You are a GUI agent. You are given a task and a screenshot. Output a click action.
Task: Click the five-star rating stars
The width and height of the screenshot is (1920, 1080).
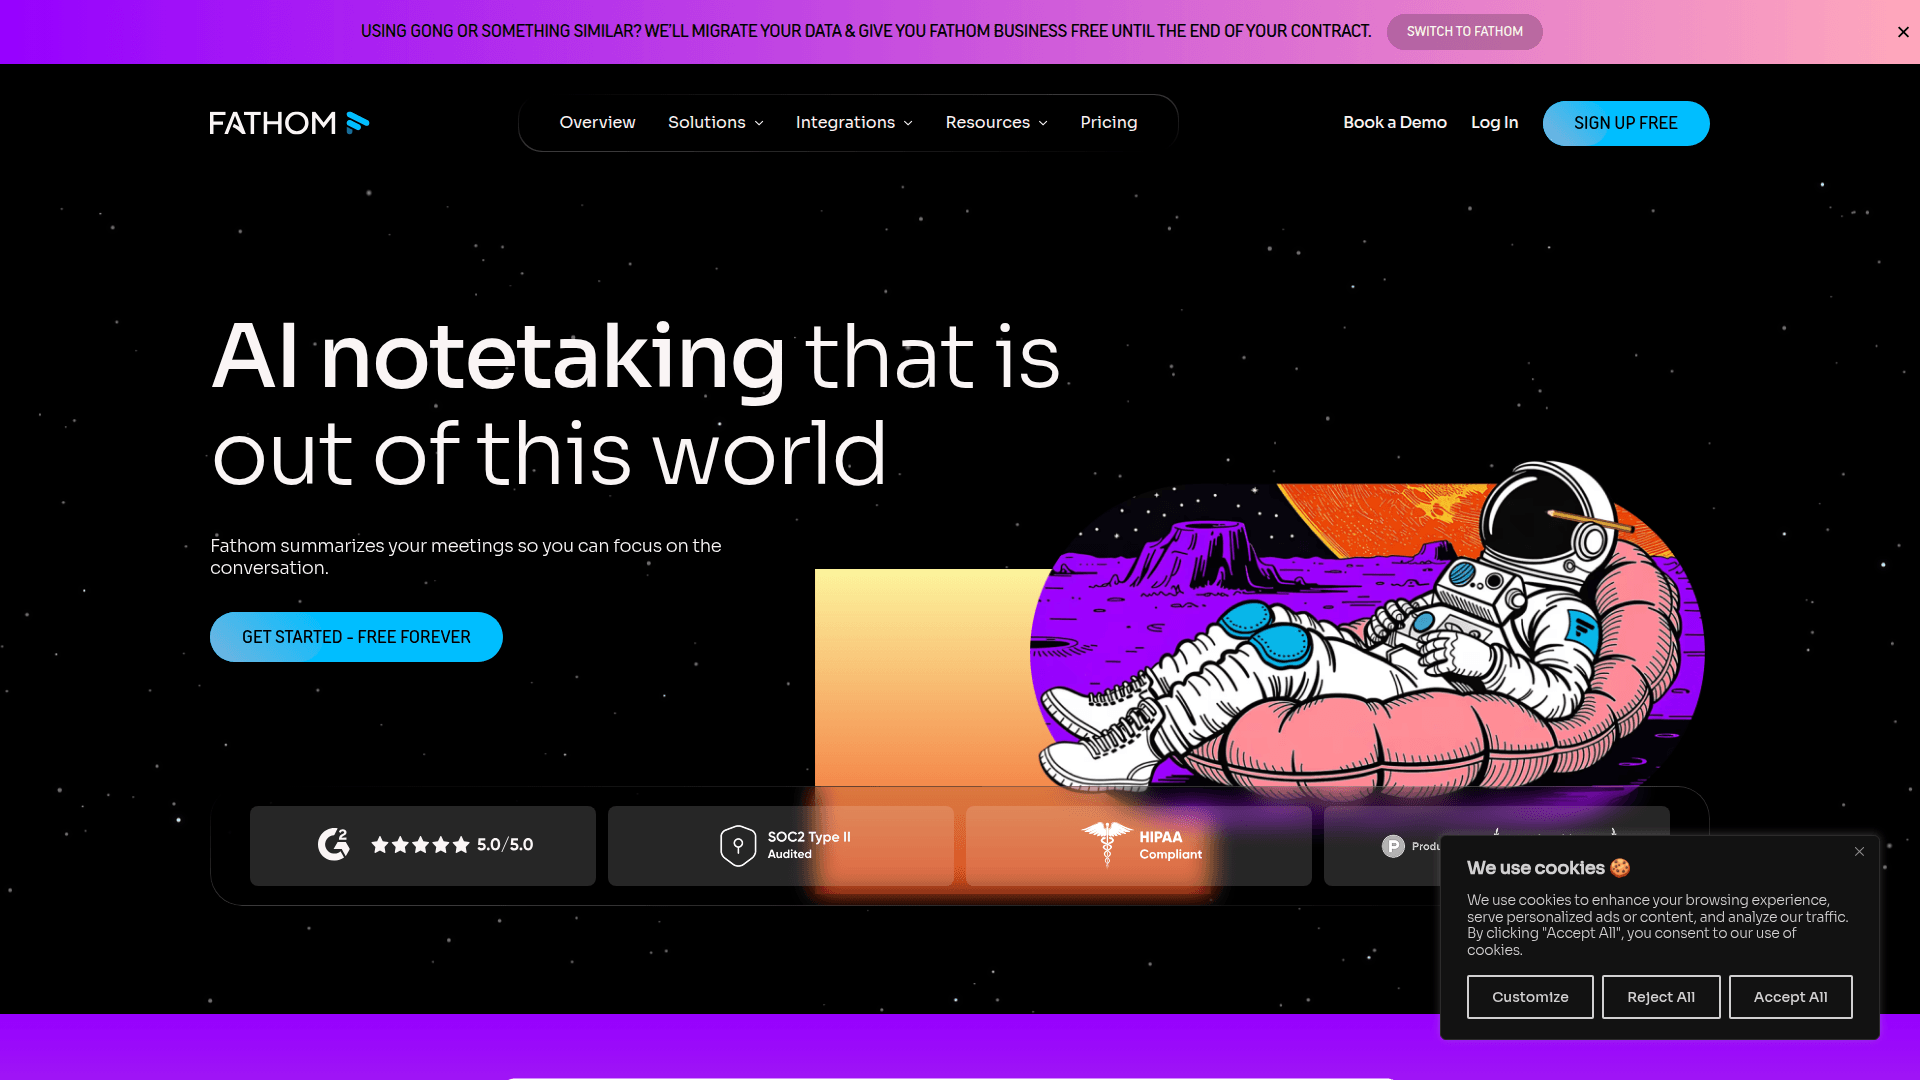[420, 845]
